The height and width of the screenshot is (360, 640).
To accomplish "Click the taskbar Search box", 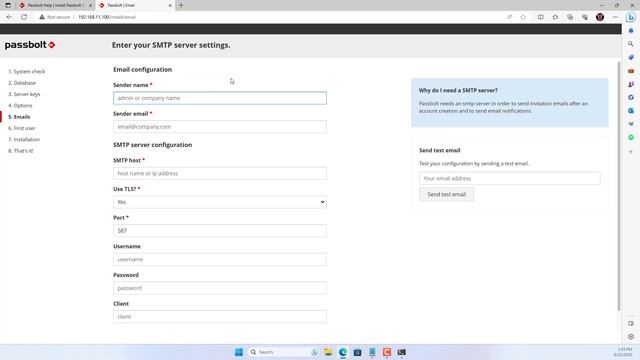I will 284,352.
